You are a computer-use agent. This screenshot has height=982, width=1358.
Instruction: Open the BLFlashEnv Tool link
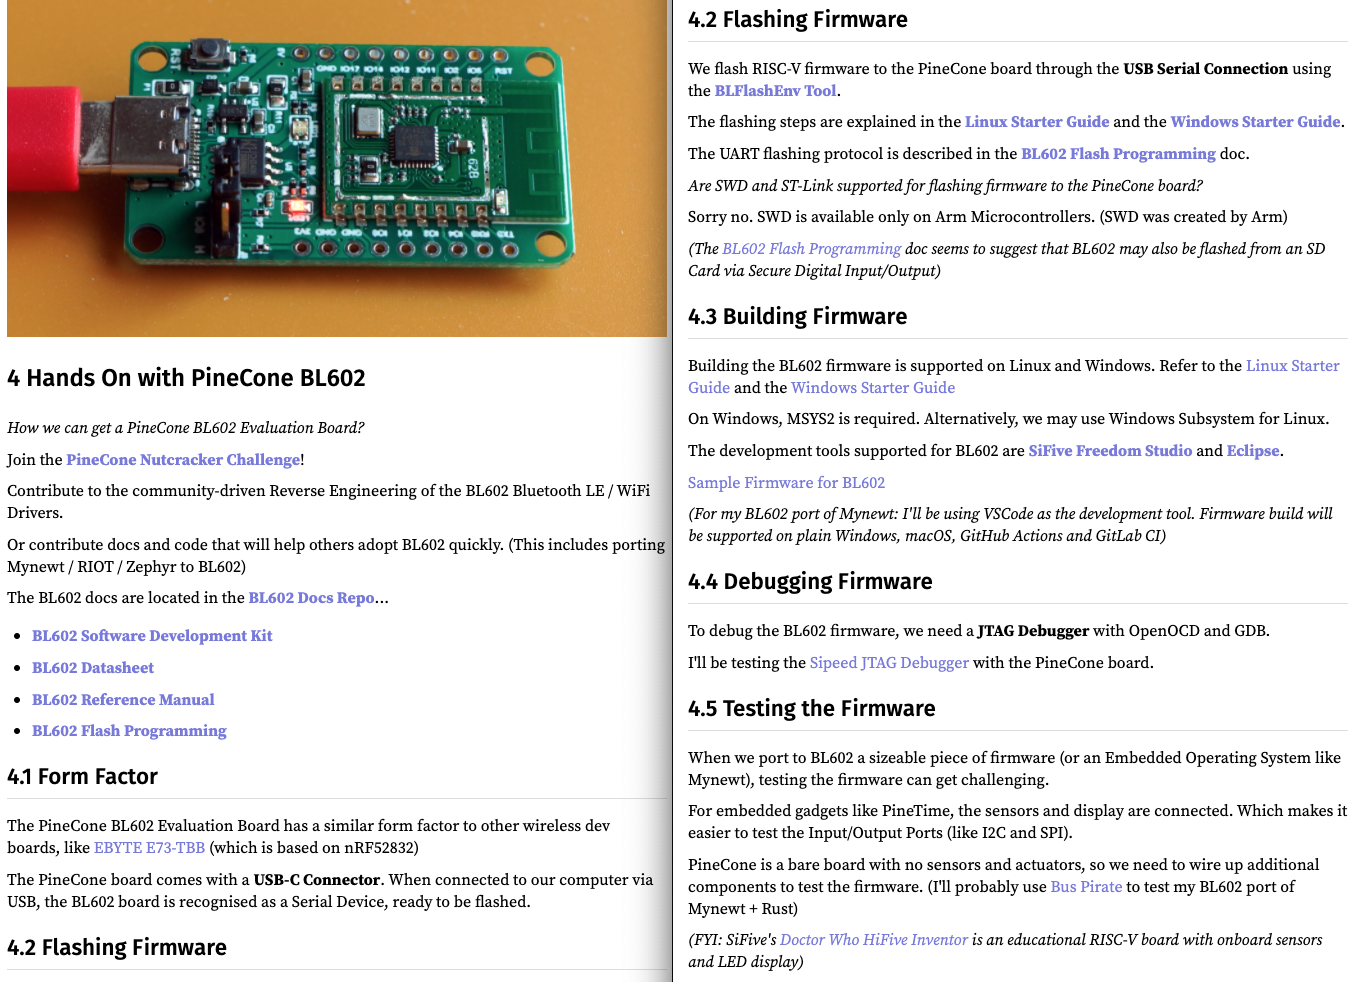pyautogui.click(x=775, y=91)
